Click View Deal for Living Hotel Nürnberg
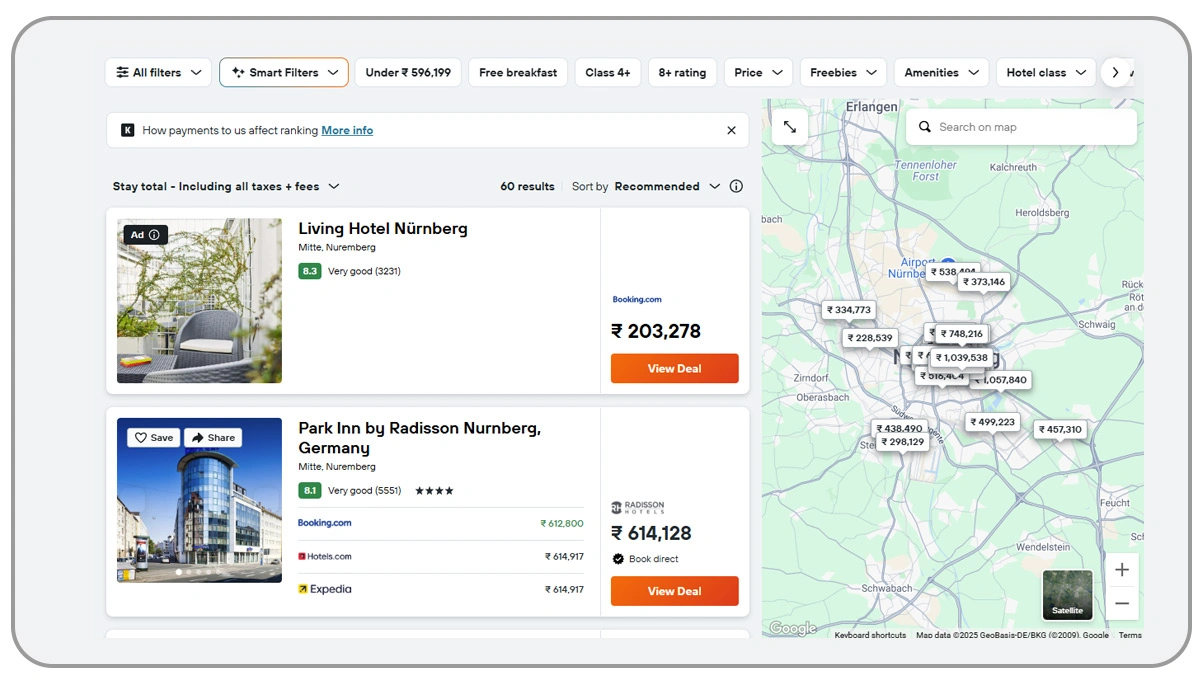Viewport: 1202px width, 684px height. 674,368
